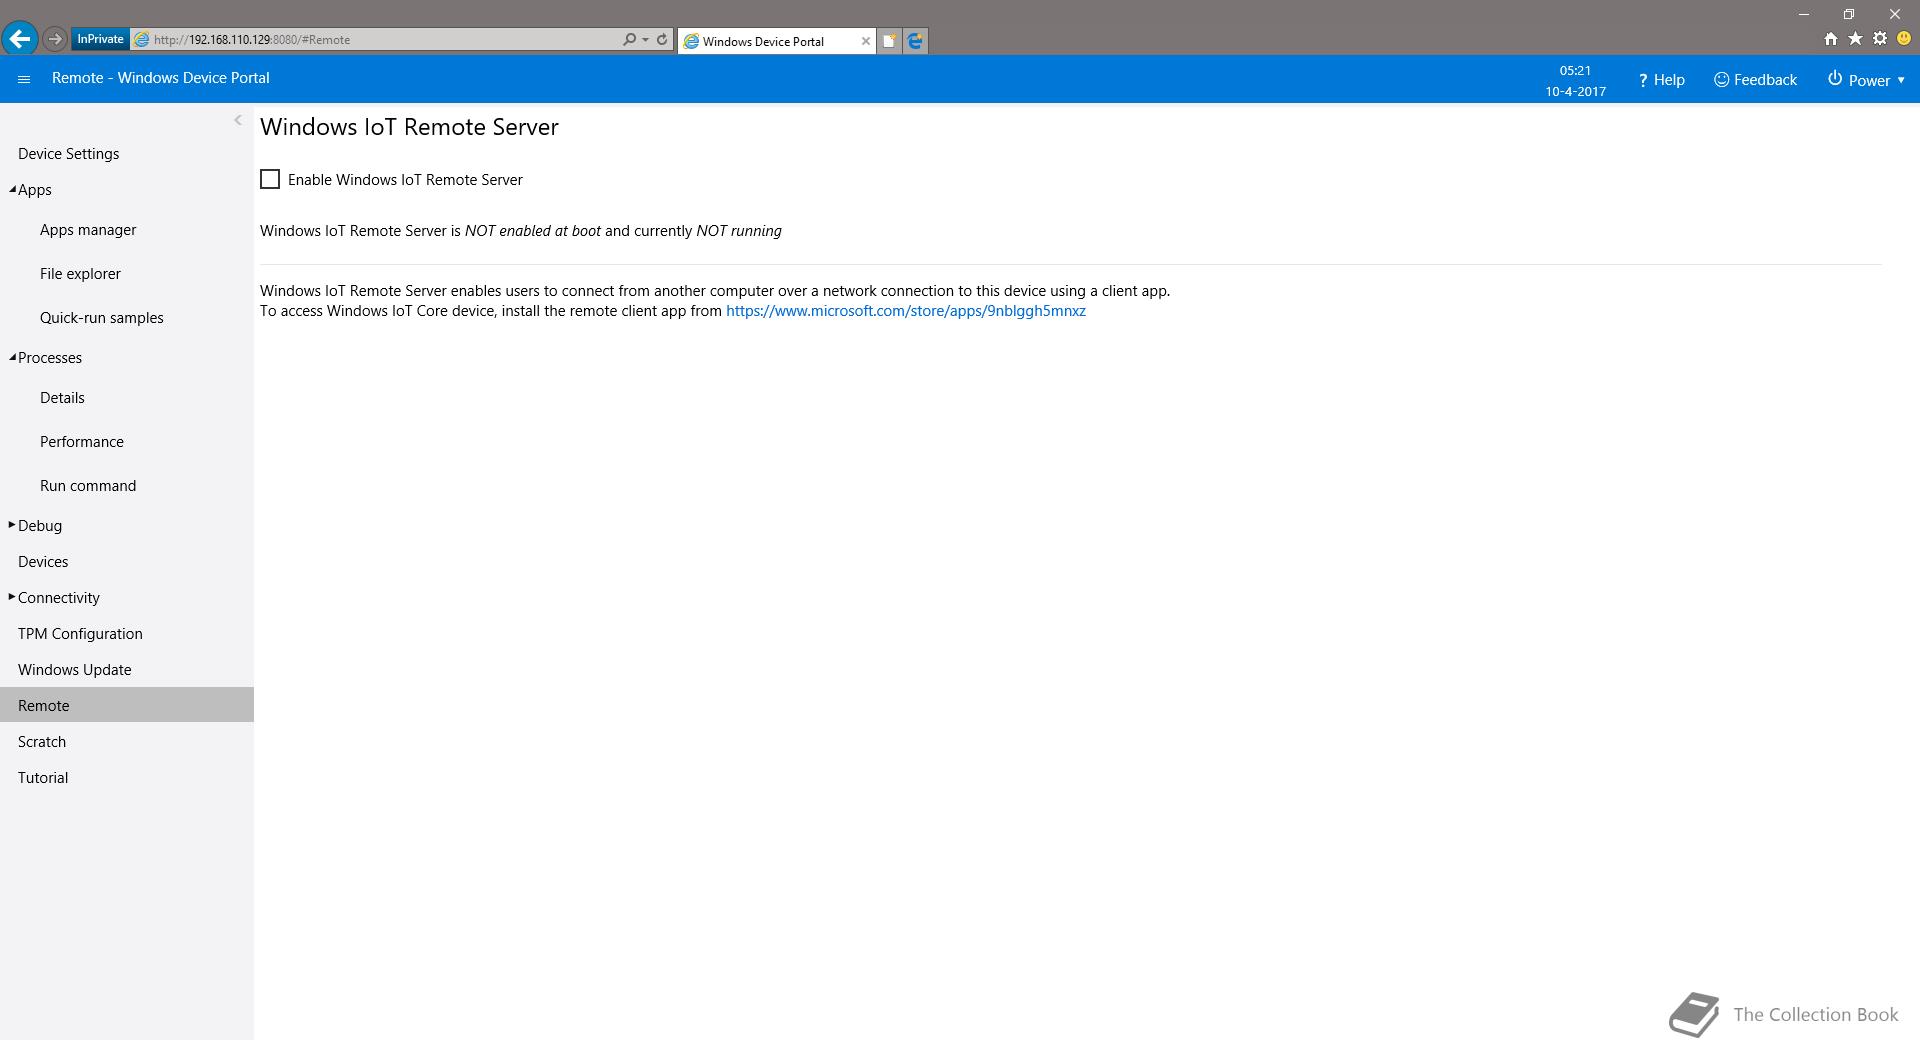Image resolution: width=1920 pixels, height=1040 pixels.
Task: Expand the Debug tree section
Action: coord(12,525)
